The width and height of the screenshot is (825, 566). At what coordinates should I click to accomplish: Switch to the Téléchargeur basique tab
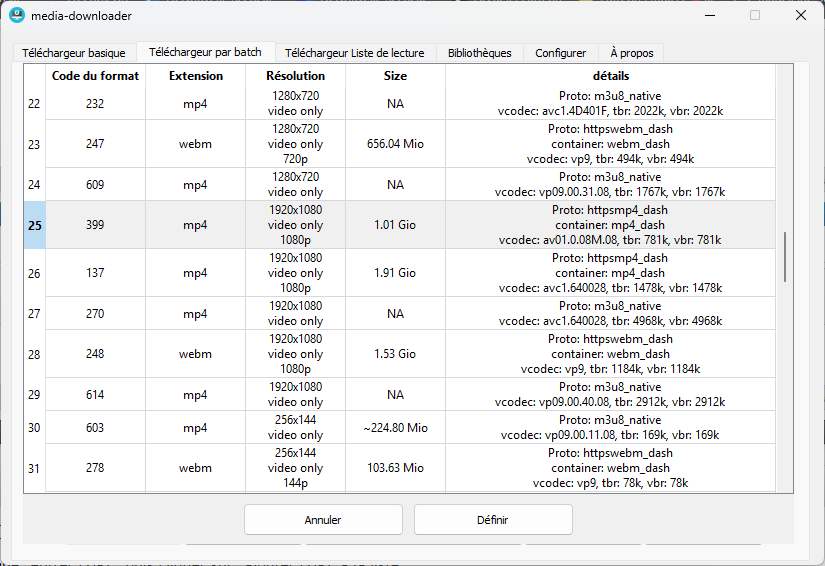(75, 53)
